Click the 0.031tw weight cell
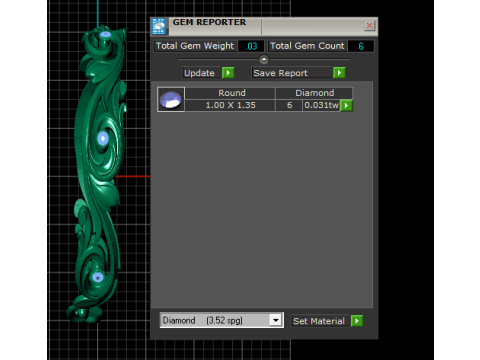 coord(321,105)
